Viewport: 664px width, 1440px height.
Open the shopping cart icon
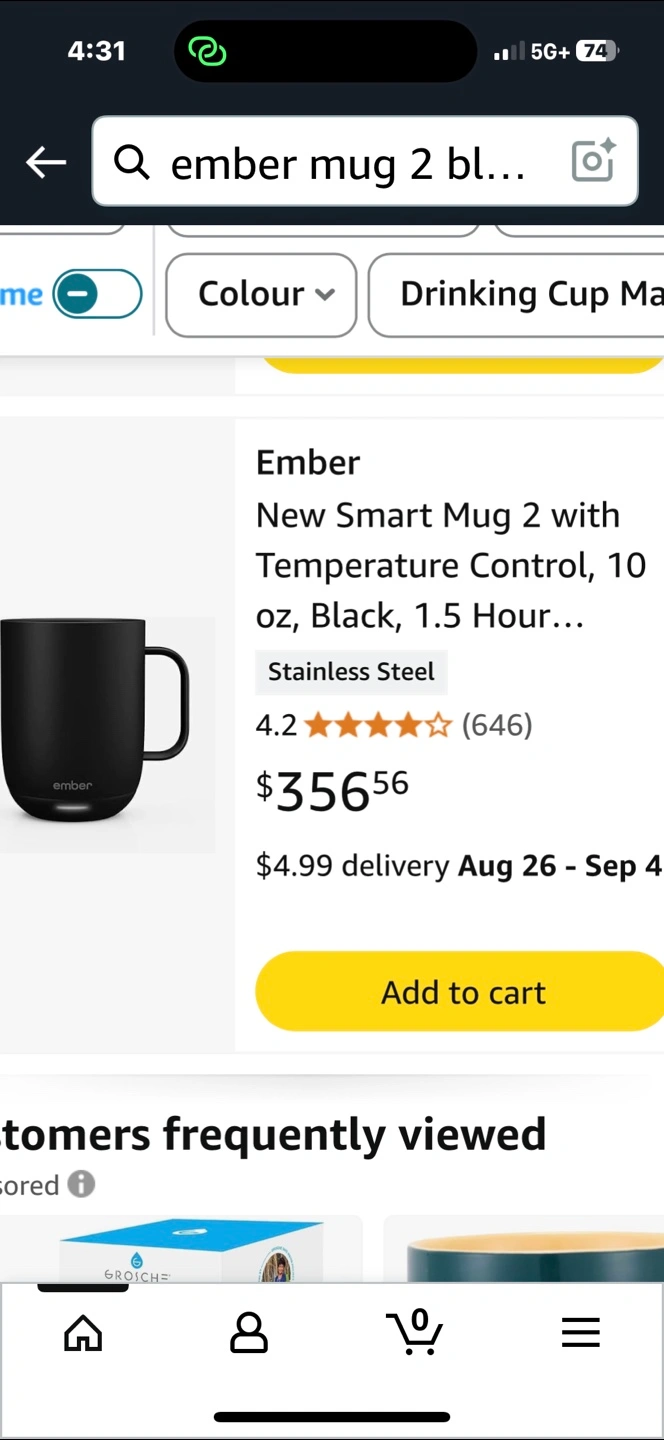(415, 1333)
